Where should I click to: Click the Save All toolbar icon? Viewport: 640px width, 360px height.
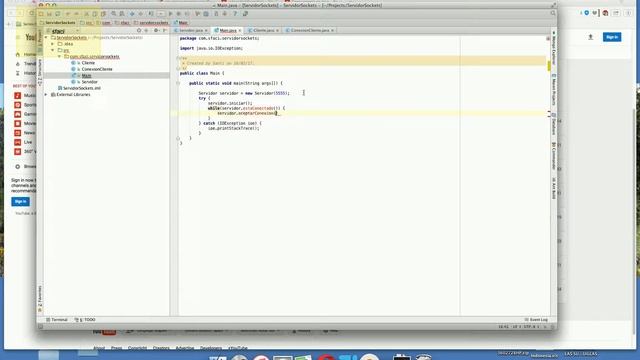[x=49, y=14]
